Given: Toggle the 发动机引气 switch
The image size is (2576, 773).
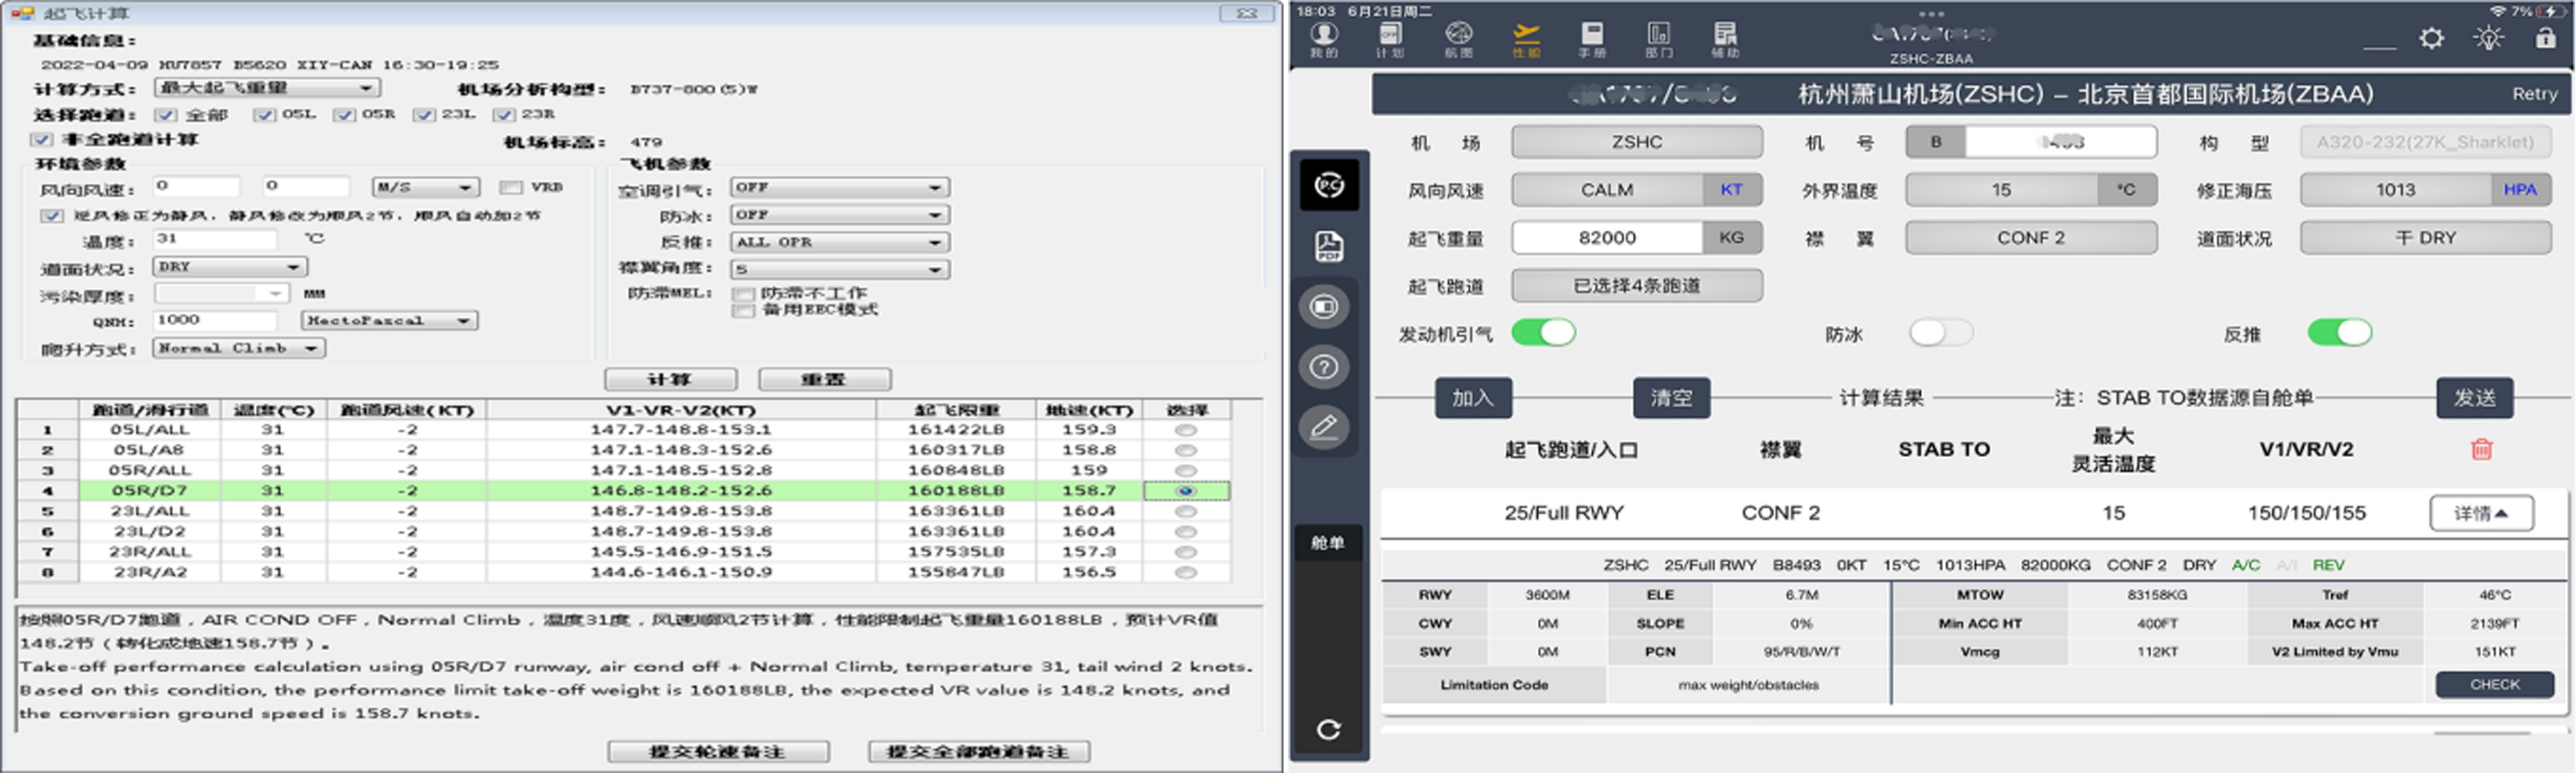Looking at the screenshot, I should [1543, 333].
